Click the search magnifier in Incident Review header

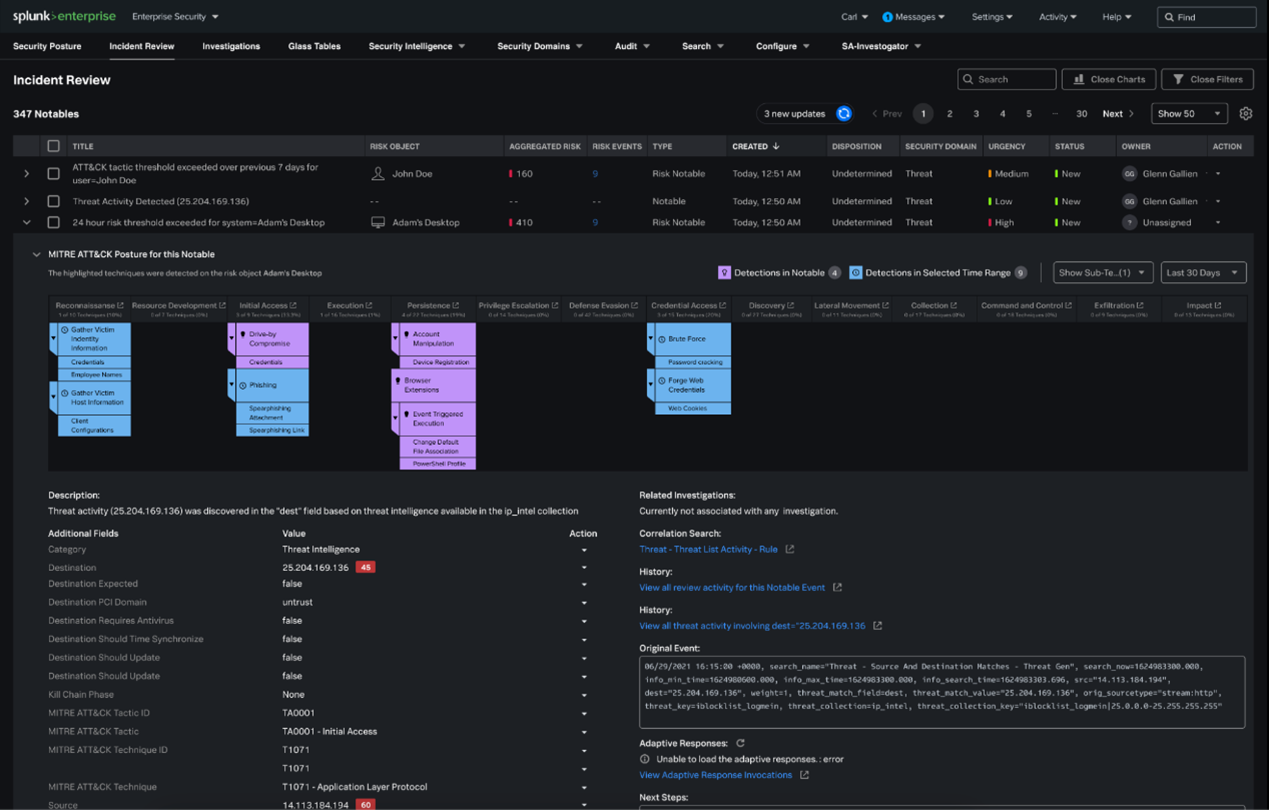pyautogui.click(x=967, y=78)
